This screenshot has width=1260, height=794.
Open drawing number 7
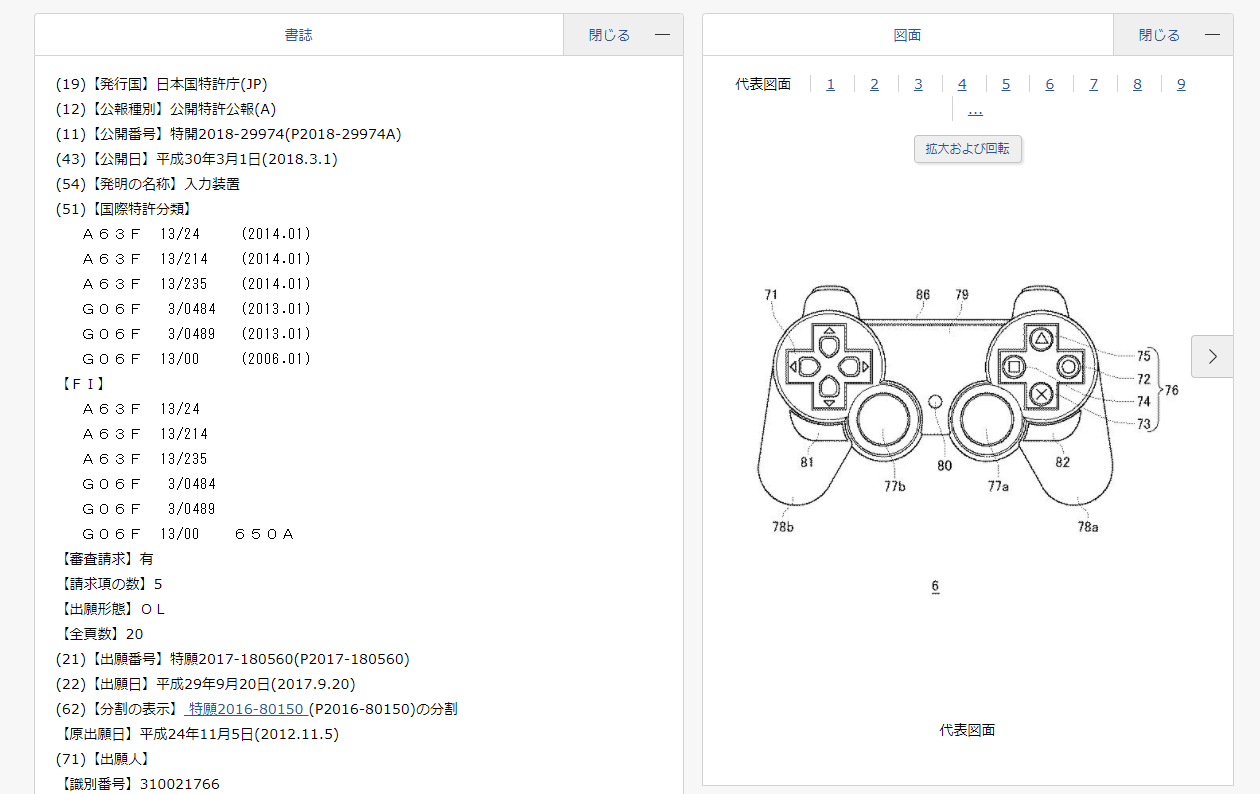click(1093, 84)
